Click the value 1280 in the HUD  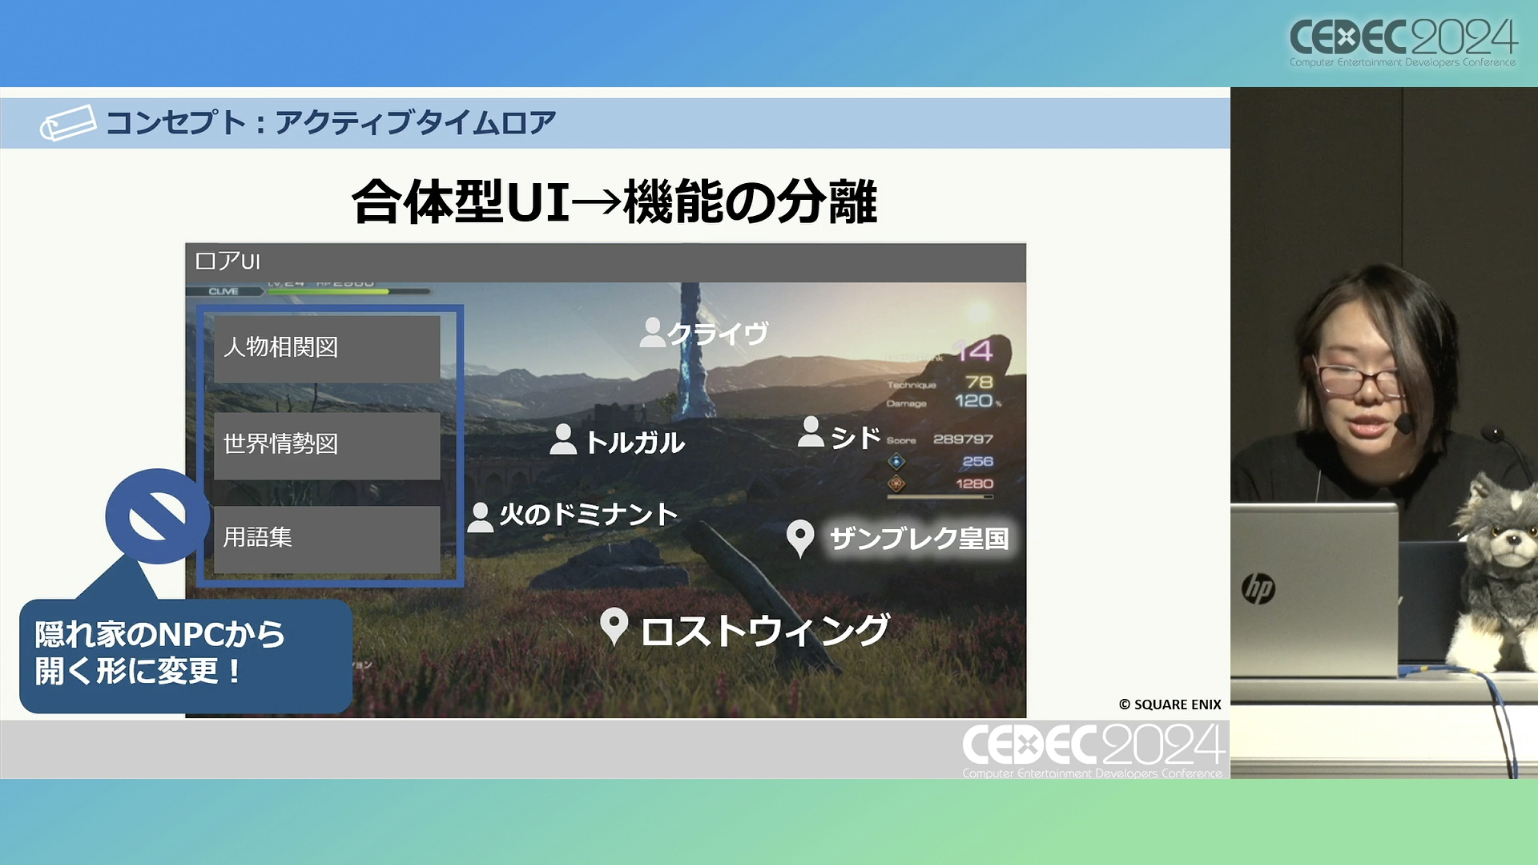[974, 484]
